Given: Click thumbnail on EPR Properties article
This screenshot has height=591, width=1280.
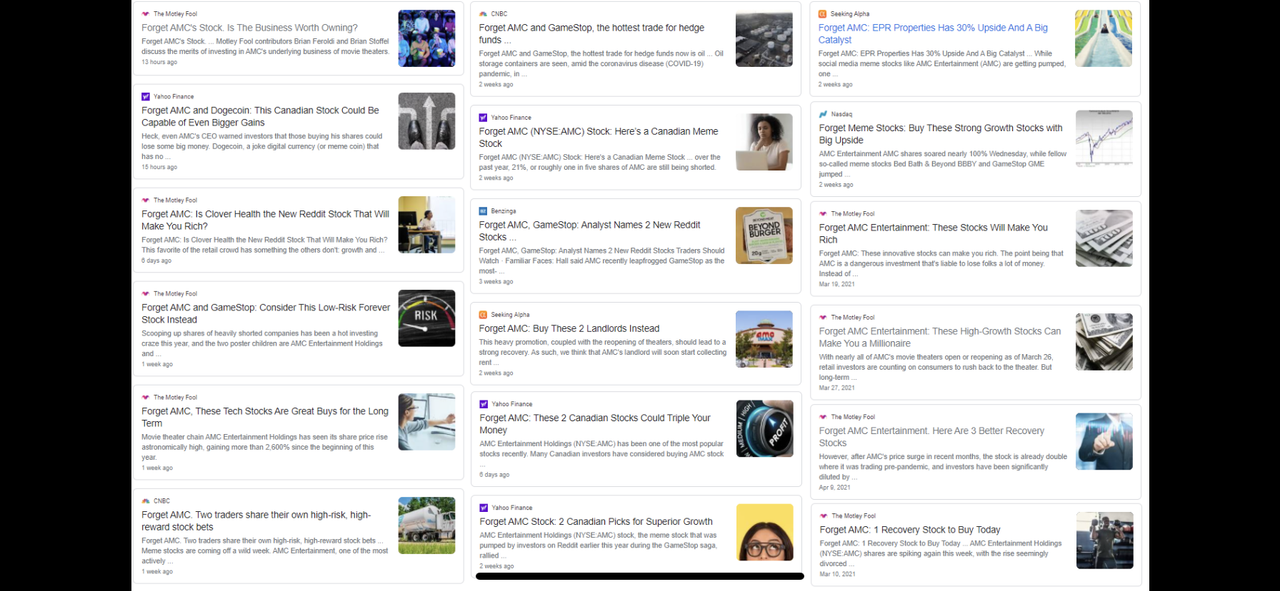Looking at the screenshot, I should click(x=1104, y=38).
